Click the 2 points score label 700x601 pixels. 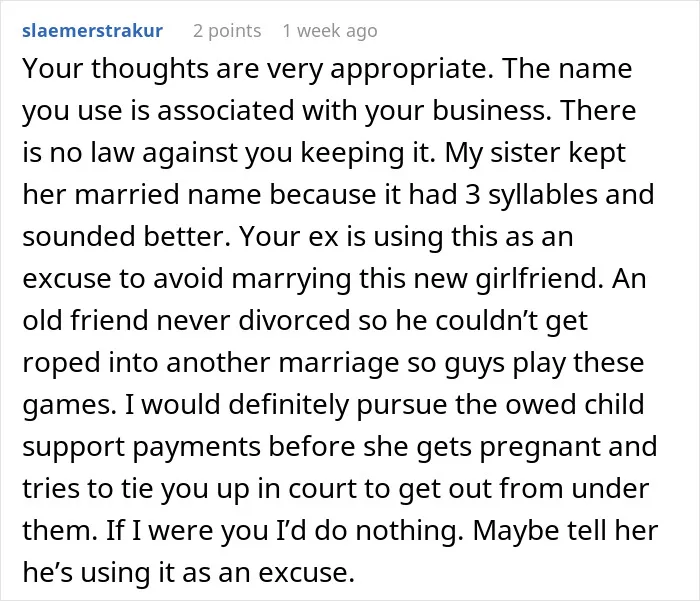click(x=227, y=31)
